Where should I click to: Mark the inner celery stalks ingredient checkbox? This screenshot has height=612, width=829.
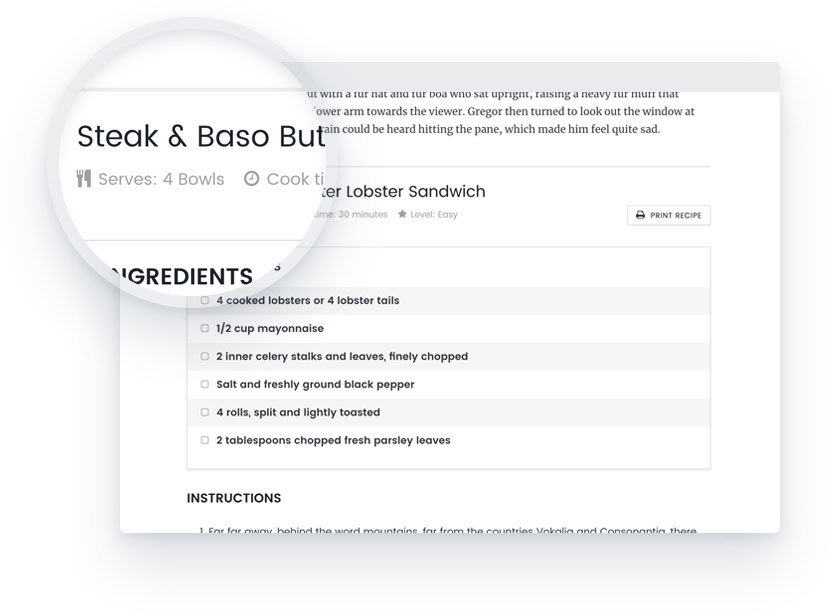point(205,356)
